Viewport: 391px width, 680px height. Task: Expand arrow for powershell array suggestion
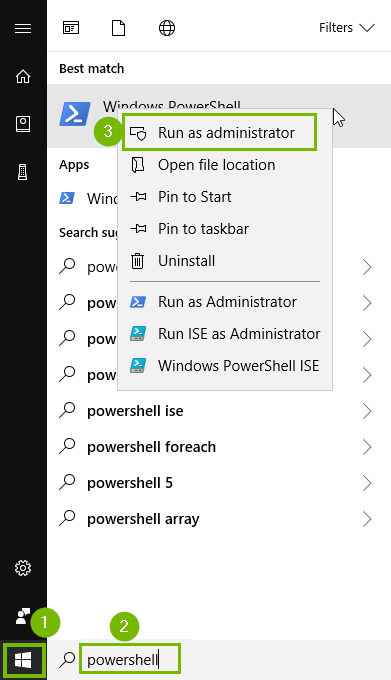pyautogui.click(x=367, y=519)
